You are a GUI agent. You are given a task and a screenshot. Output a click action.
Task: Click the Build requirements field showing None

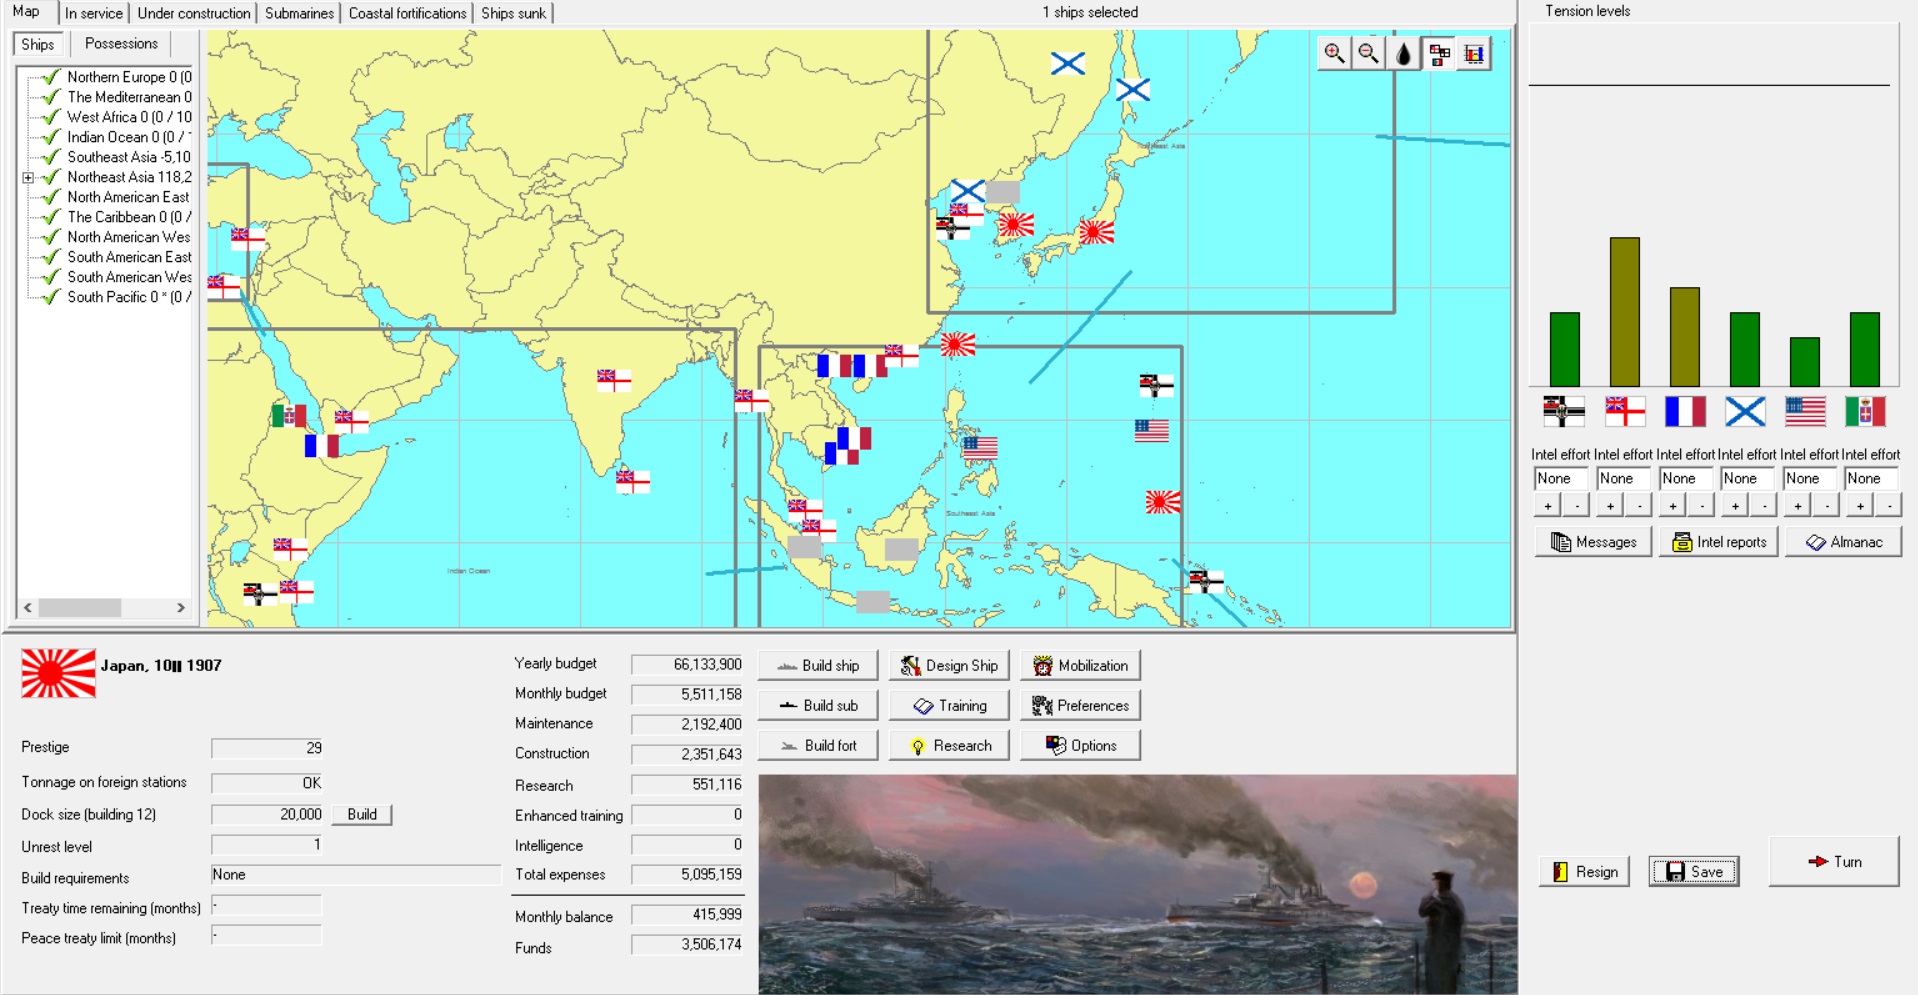click(x=355, y=875)
